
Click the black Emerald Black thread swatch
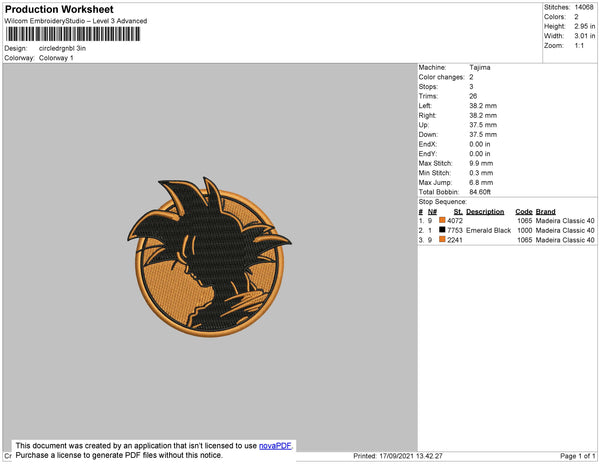442,230
